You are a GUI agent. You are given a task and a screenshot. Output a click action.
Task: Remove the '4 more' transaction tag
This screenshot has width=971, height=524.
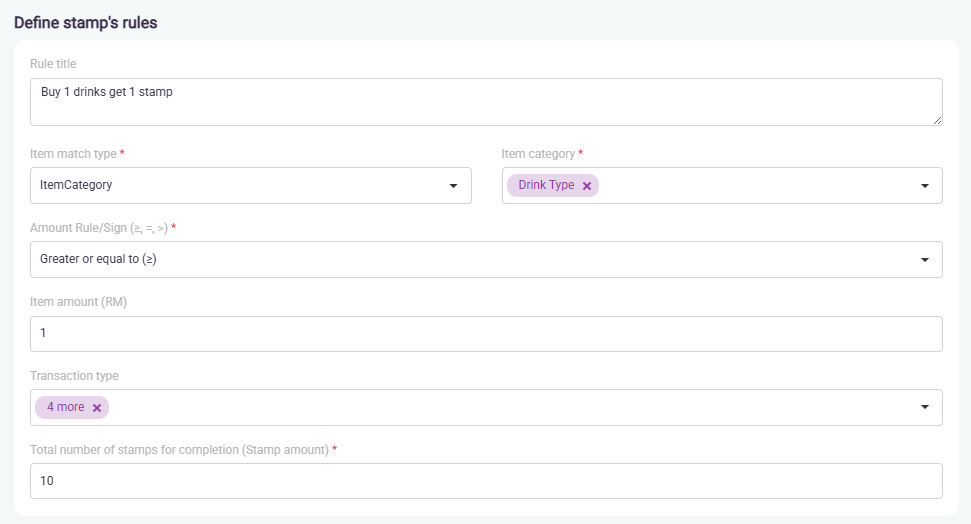click(x=97, y=408)
